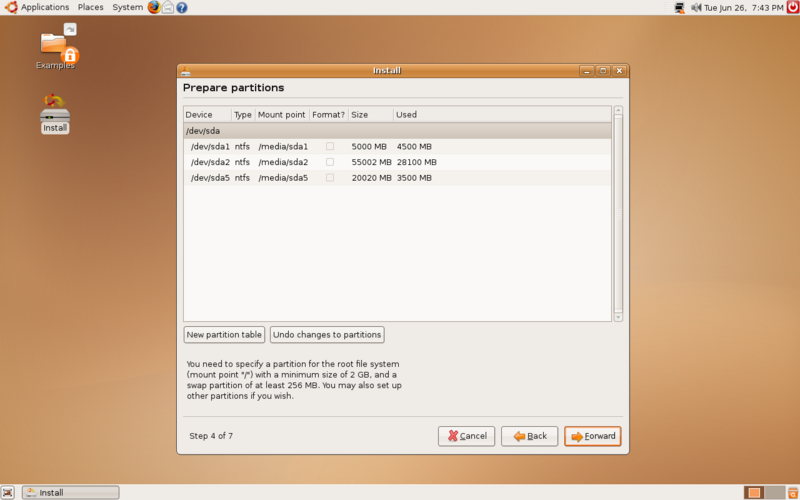Sort by the Used column header
This screenshot has height=500, width=800.
[502, 115]
